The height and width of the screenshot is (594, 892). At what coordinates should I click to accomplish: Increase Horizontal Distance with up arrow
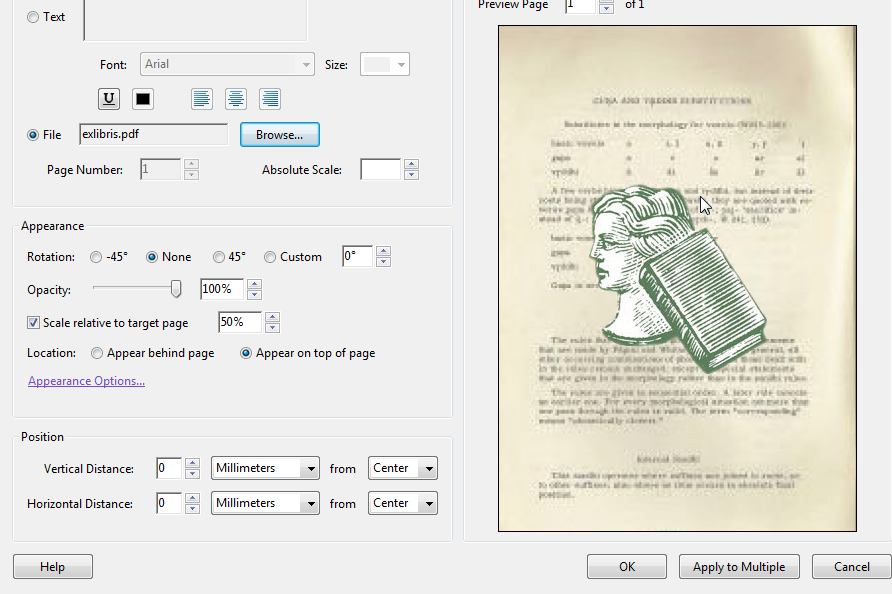click(192, 498)
